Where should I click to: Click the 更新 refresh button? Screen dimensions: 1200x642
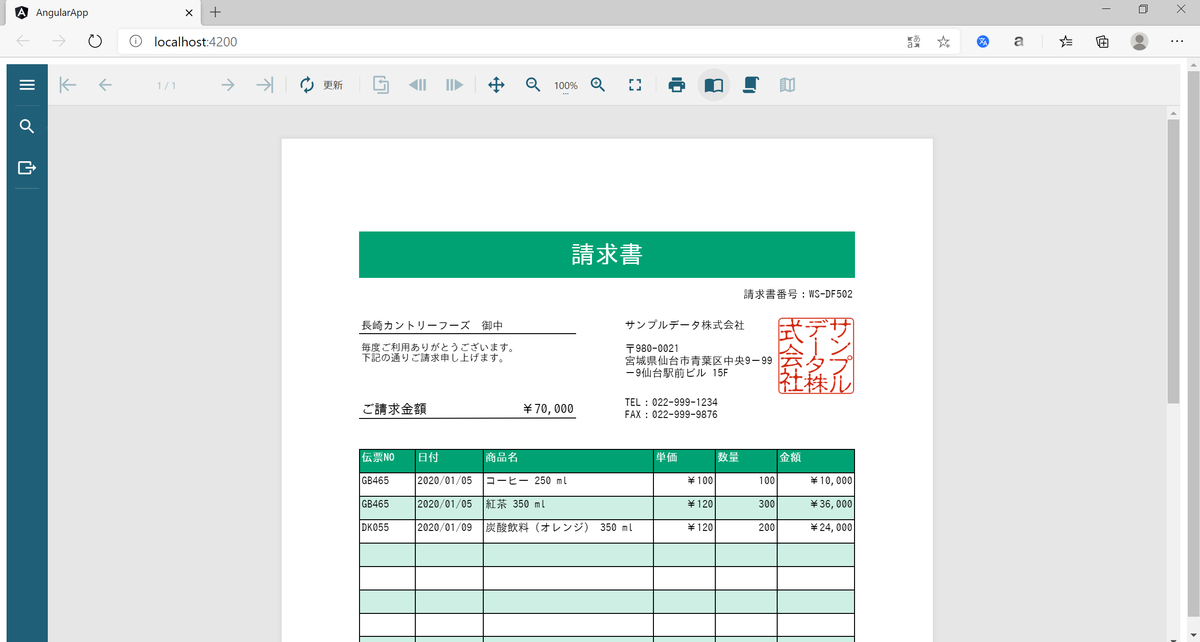click(x=321, y=85)
